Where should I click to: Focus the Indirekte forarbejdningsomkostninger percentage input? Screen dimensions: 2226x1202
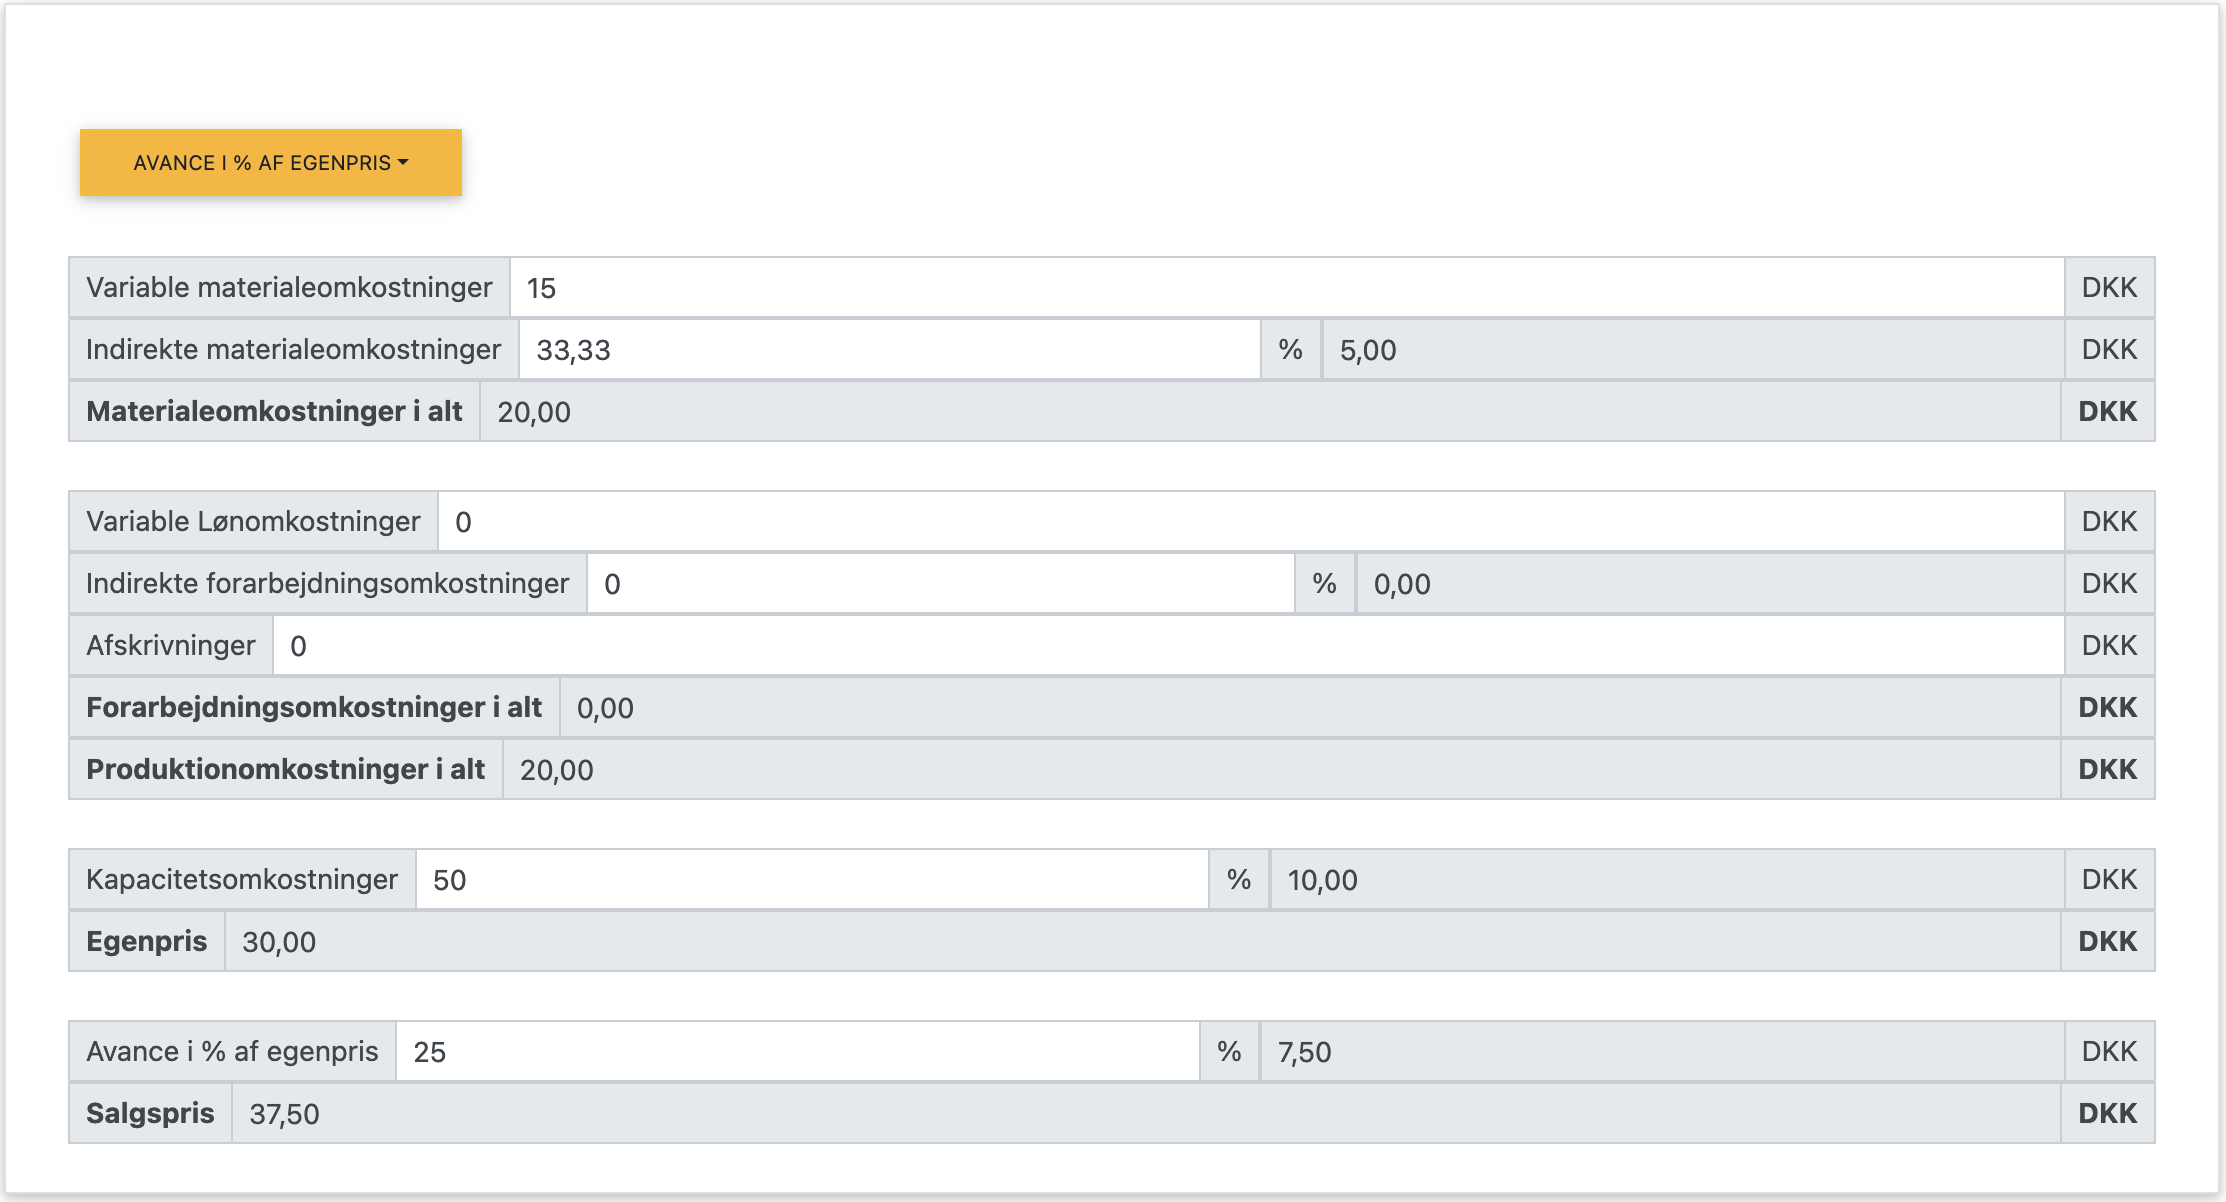click(x=940, y=584)
